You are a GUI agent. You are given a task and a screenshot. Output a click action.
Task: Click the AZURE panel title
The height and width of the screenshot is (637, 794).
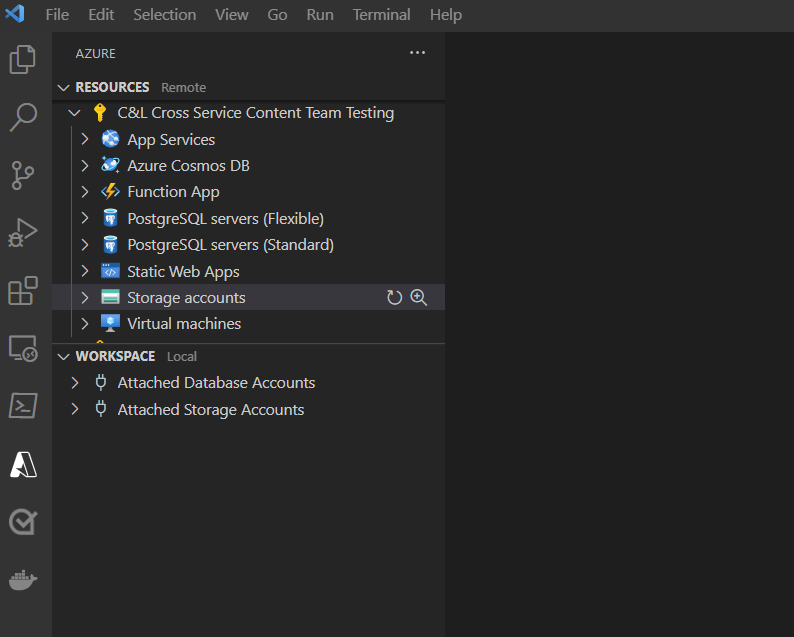pos(96,54)
